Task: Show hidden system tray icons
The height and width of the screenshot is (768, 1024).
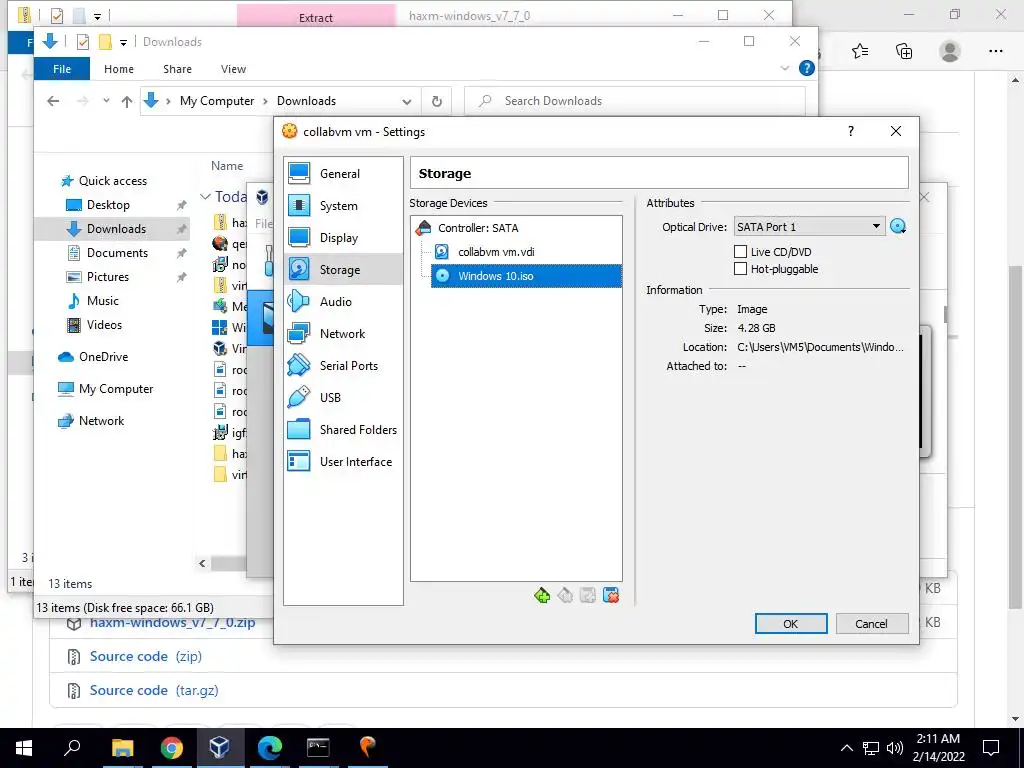Action: point(846,748)
